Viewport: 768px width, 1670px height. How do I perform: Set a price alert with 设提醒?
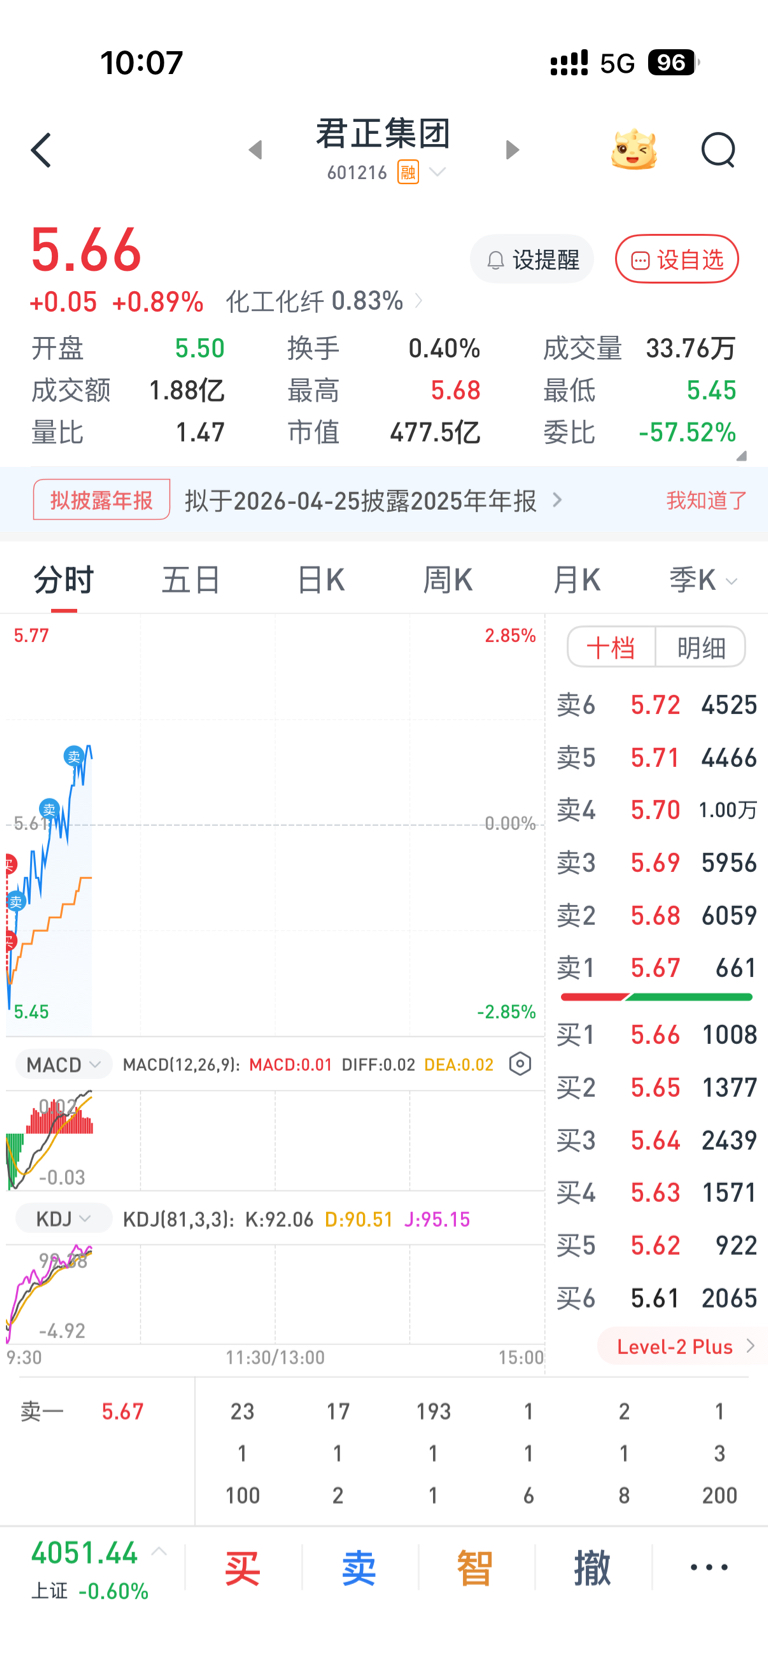[532, 260]
